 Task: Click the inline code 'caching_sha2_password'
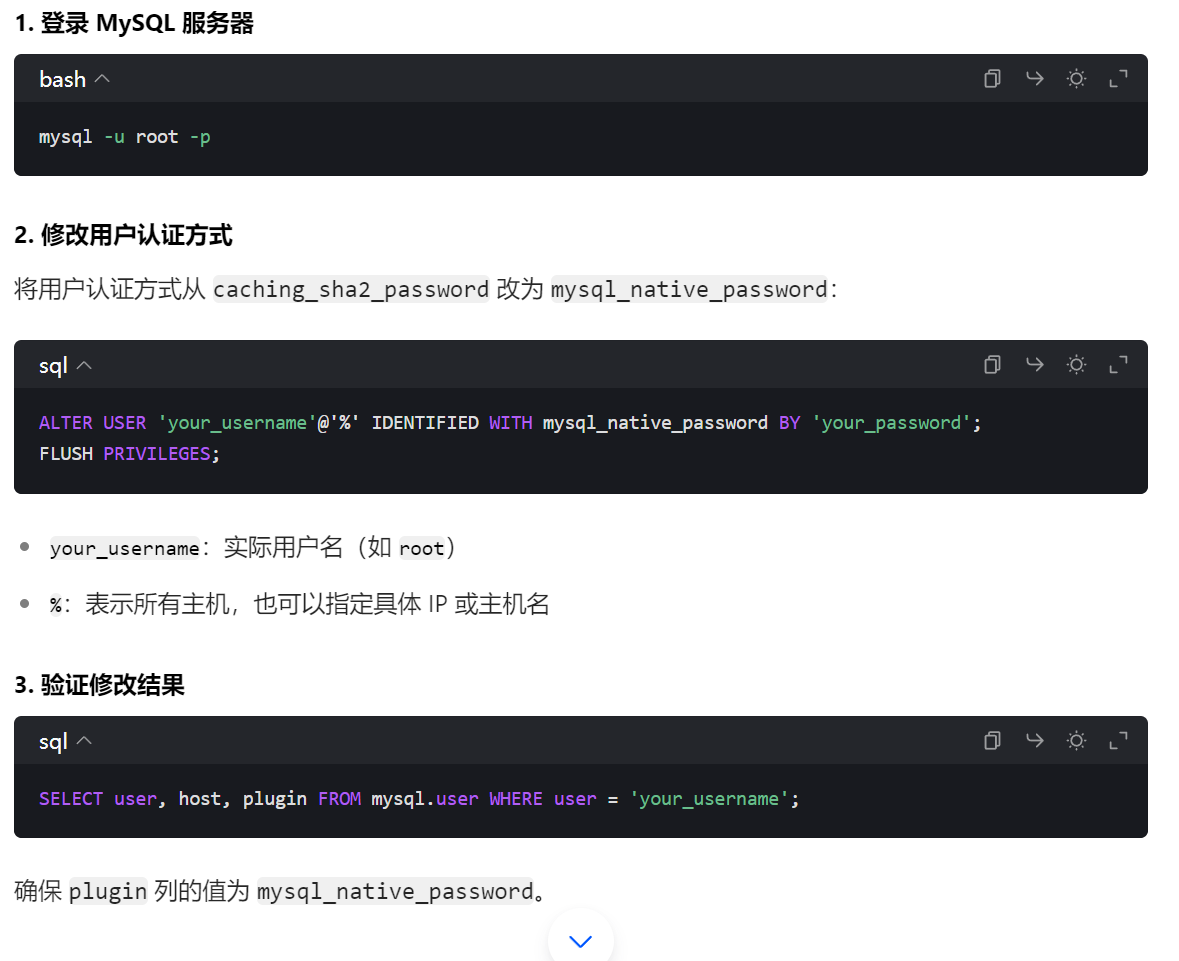[351, 290]
